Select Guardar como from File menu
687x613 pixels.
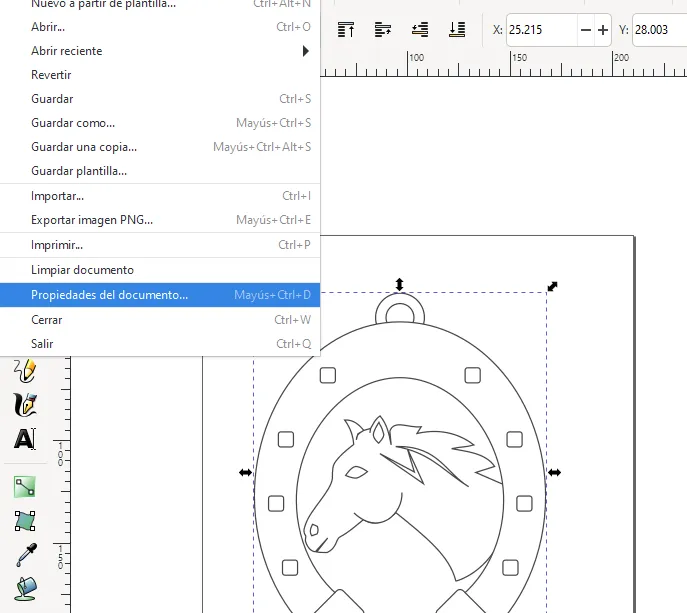coord(73,123)
